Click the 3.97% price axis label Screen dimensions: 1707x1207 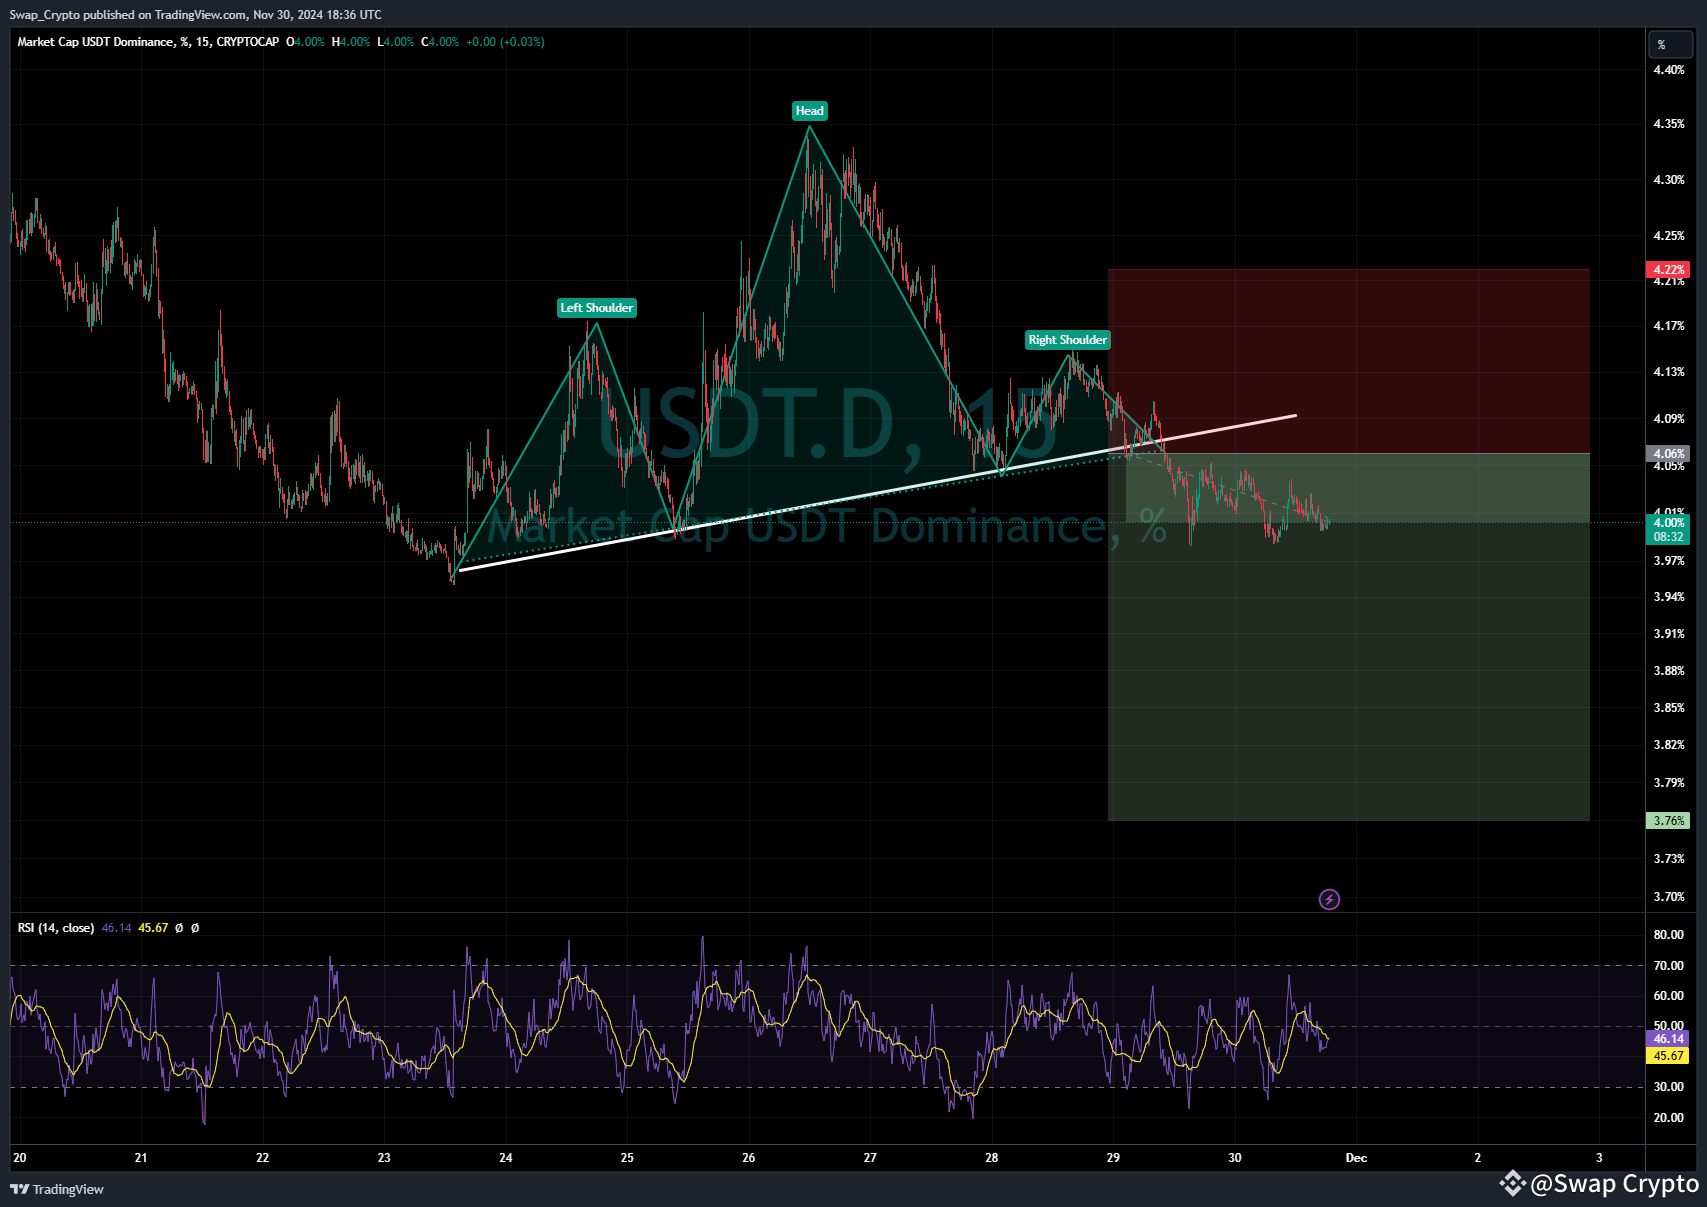[x=1669, y=561]
